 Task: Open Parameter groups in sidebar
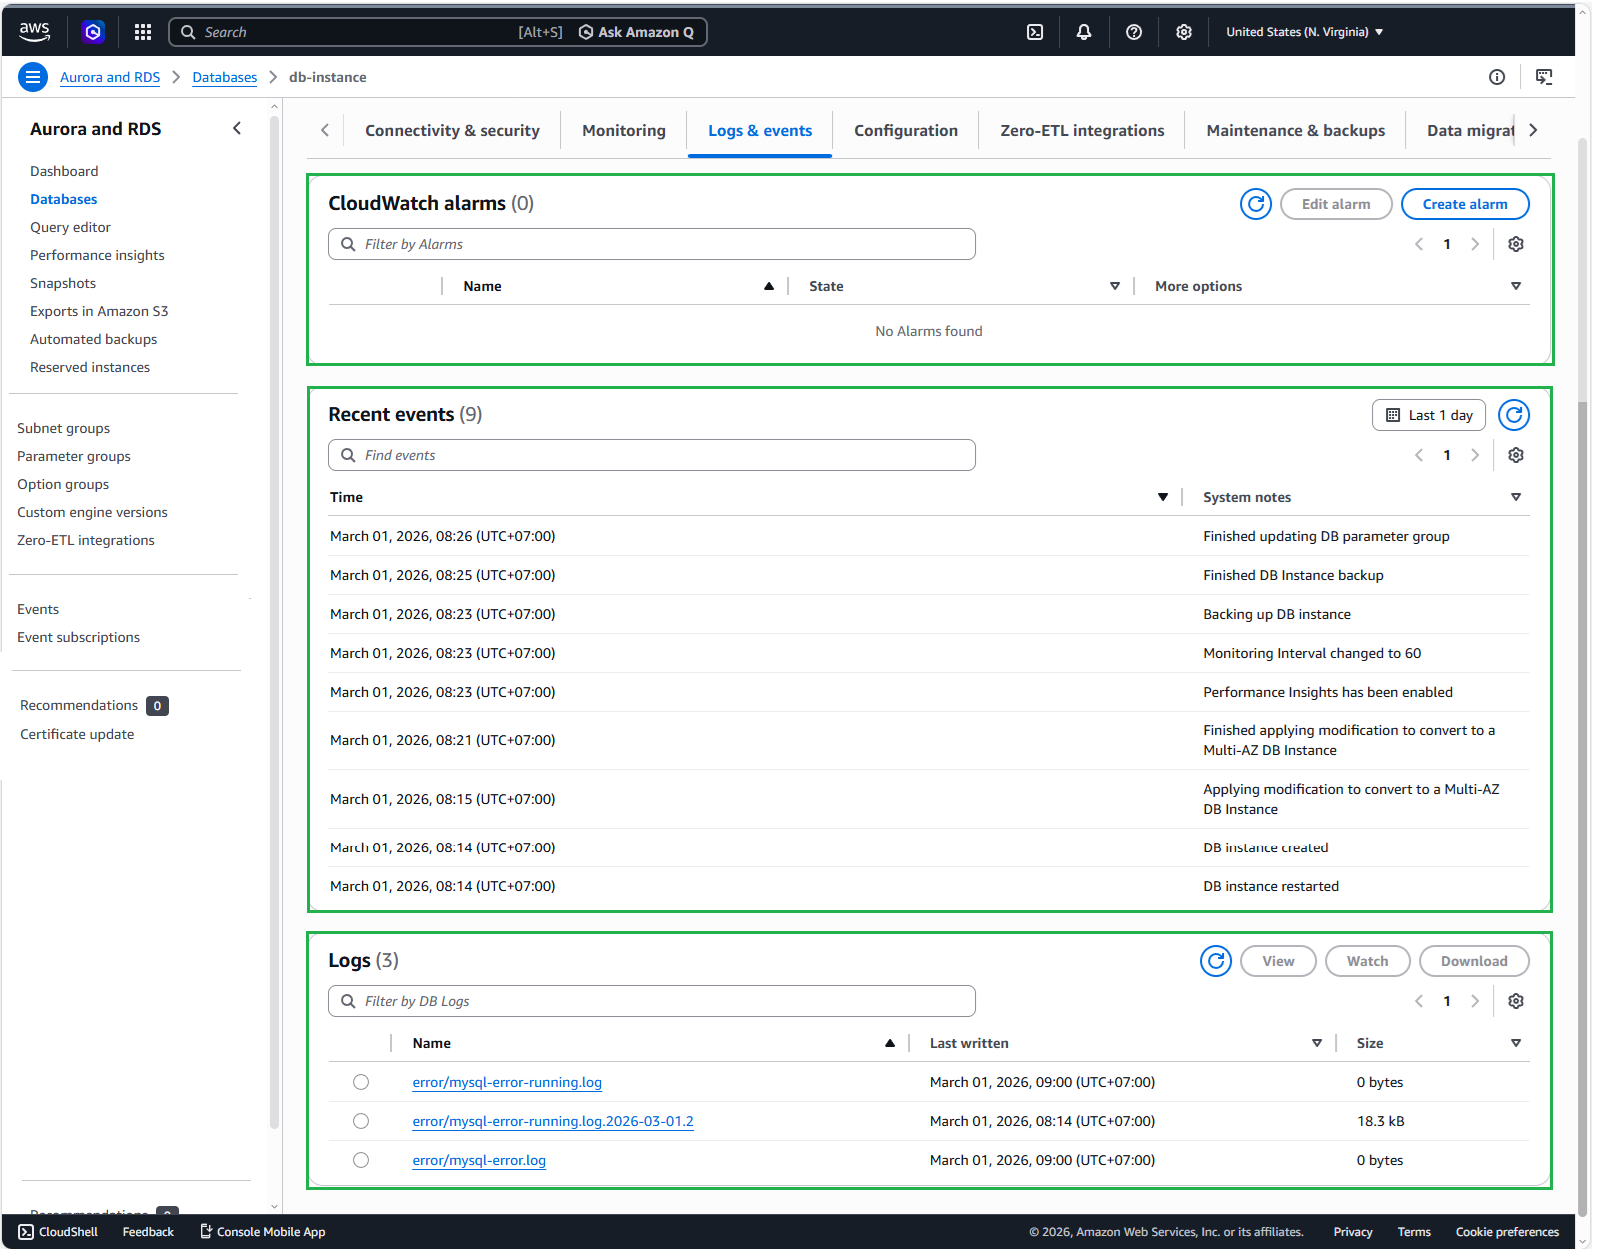coord(74,456)
